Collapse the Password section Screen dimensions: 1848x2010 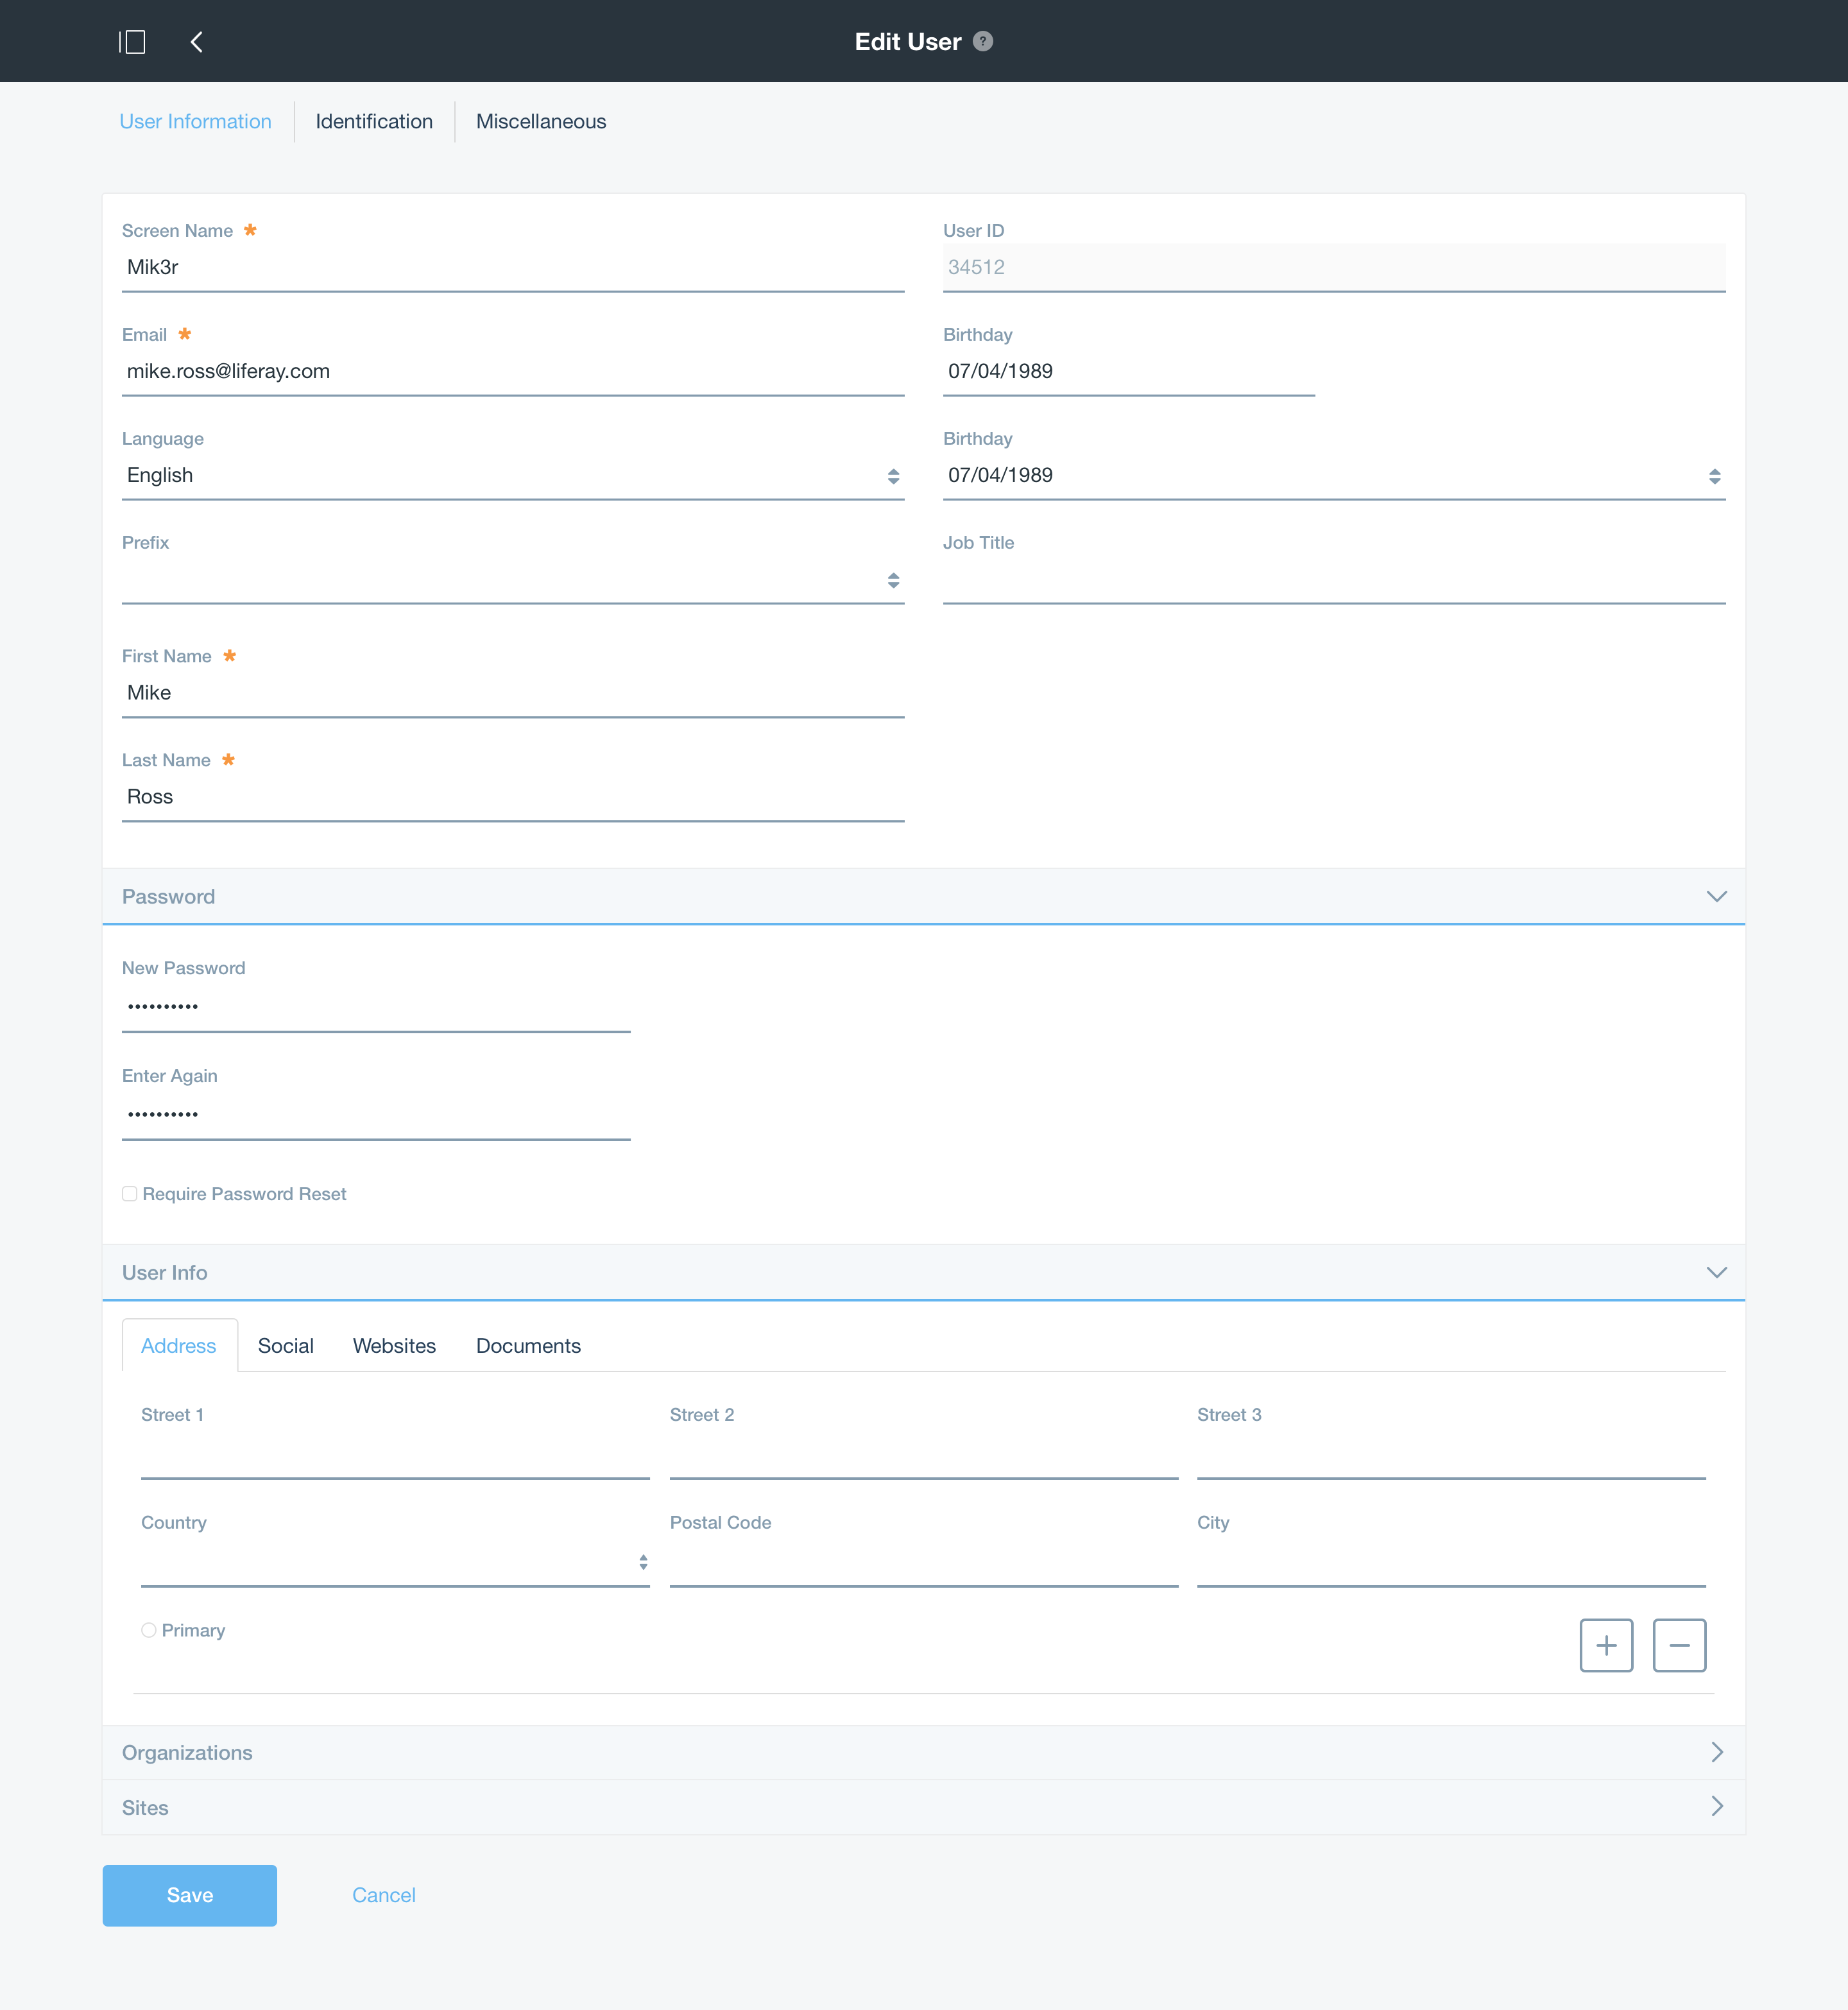pos(1717,896)
